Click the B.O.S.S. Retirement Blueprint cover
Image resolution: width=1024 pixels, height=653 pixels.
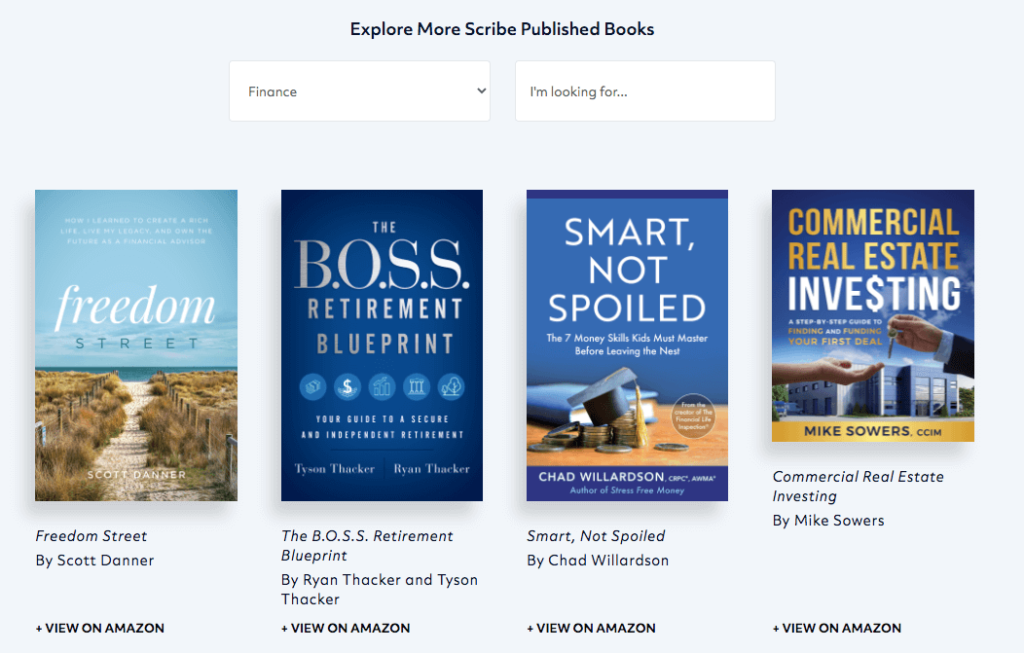(381, 345)
